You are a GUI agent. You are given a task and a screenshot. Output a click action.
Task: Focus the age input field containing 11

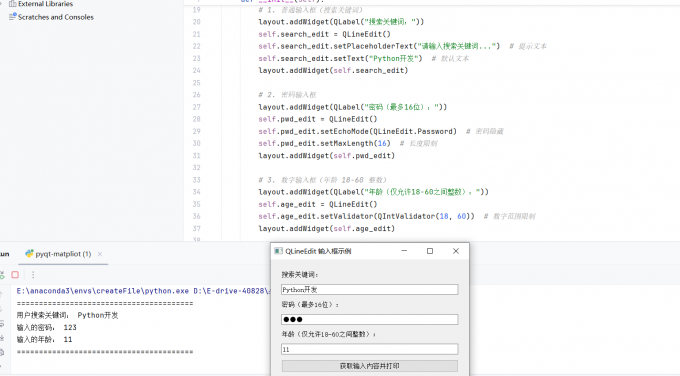(x=369, y=349)
